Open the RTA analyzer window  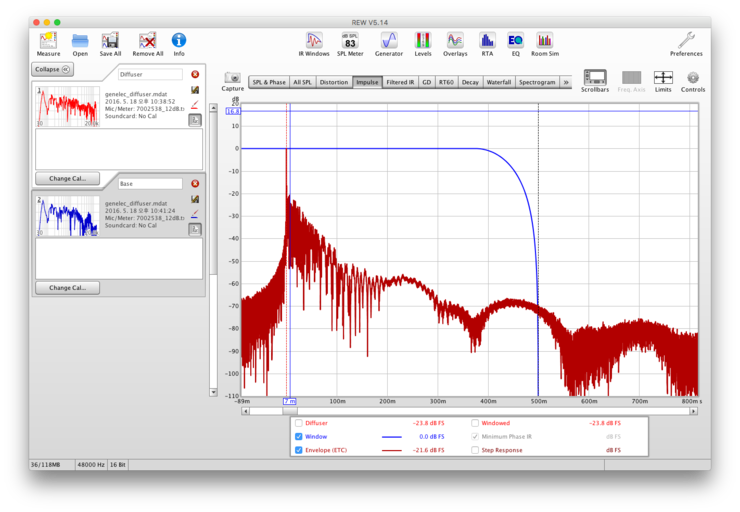(x=487, y=42)
